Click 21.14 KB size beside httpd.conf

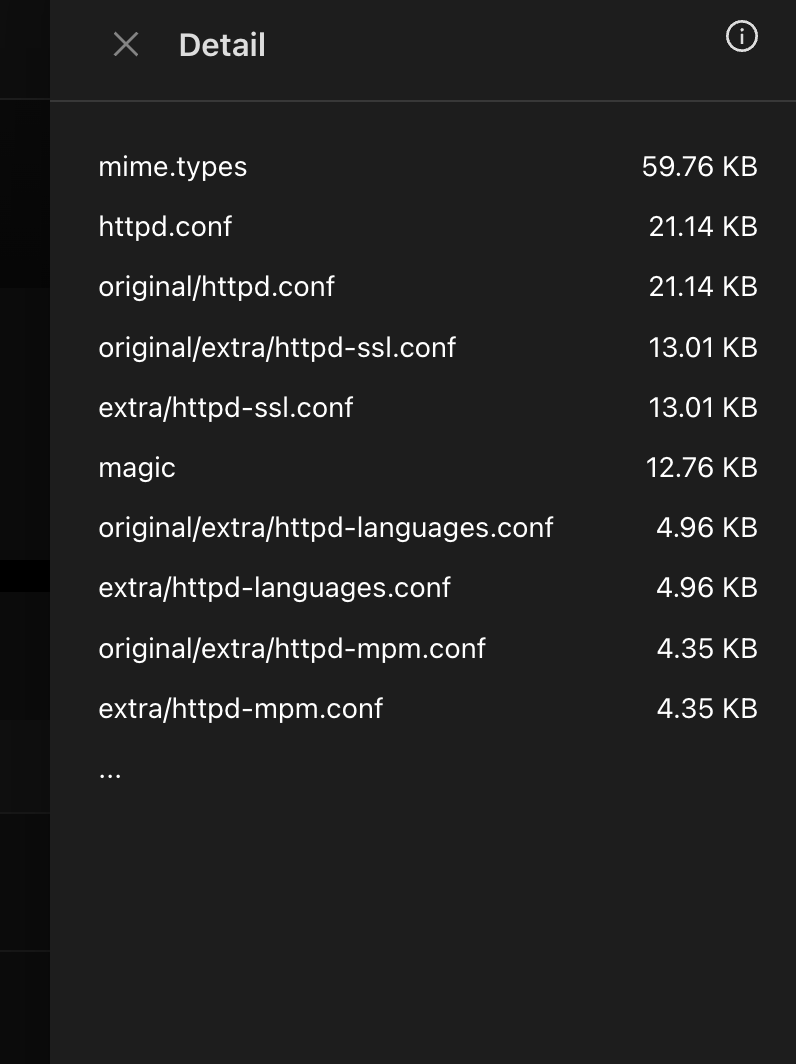pos(703,227)
